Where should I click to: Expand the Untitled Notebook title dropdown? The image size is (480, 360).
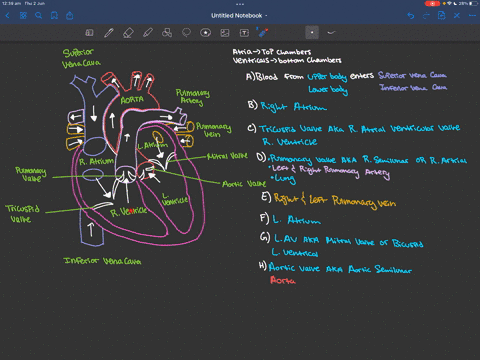[239, 16]
